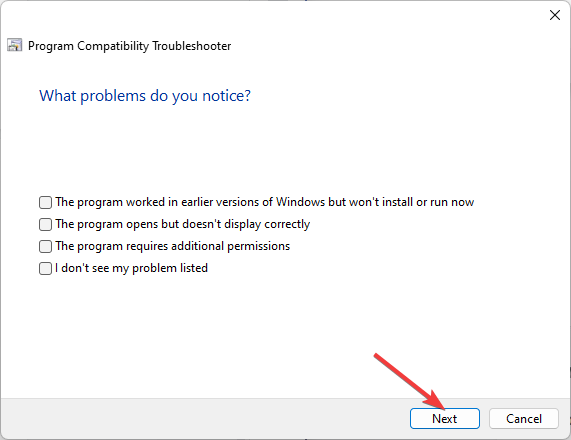Image resolution: width=571 pixels, height=440 pixels.
Task: Click the words 'won't install or run now'
Action: click(411, 202)
